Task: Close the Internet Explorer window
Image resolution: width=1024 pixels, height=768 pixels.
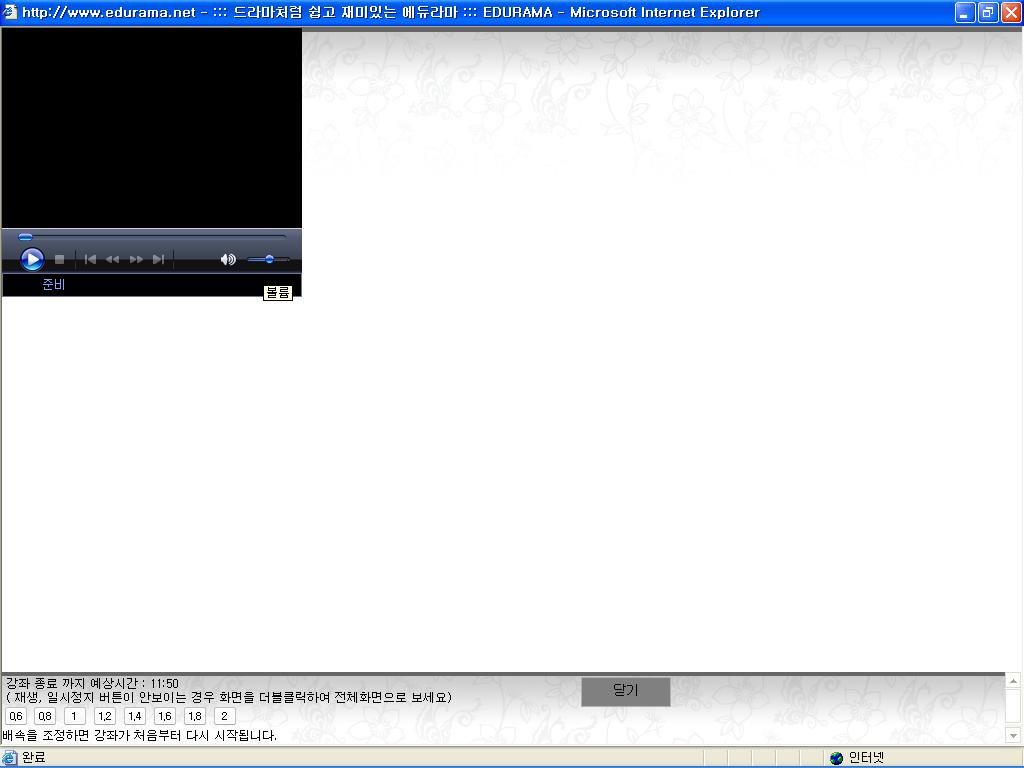Action: click(x=1011, y=12)
